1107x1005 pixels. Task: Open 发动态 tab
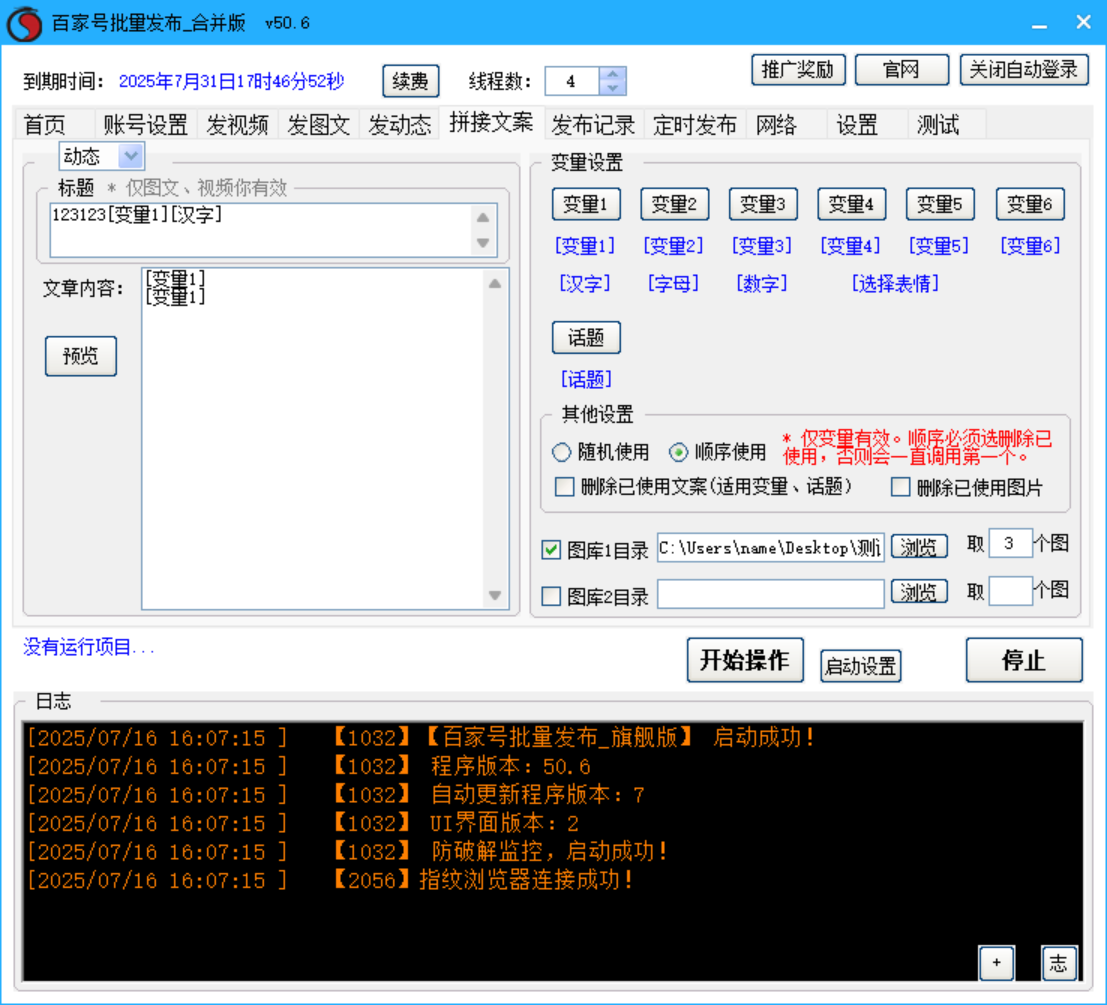pos(400,125)
